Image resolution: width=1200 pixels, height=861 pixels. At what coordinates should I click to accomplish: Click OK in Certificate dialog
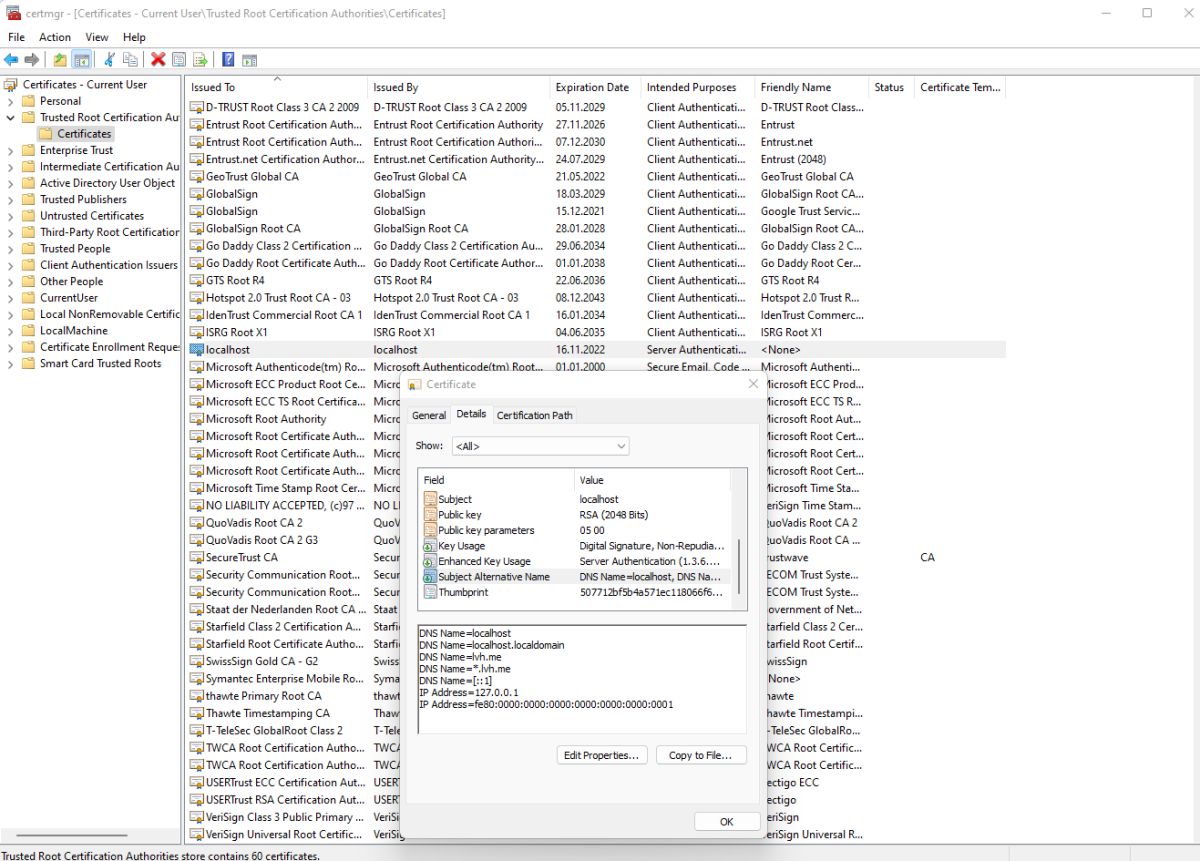[x=726, y=821]
